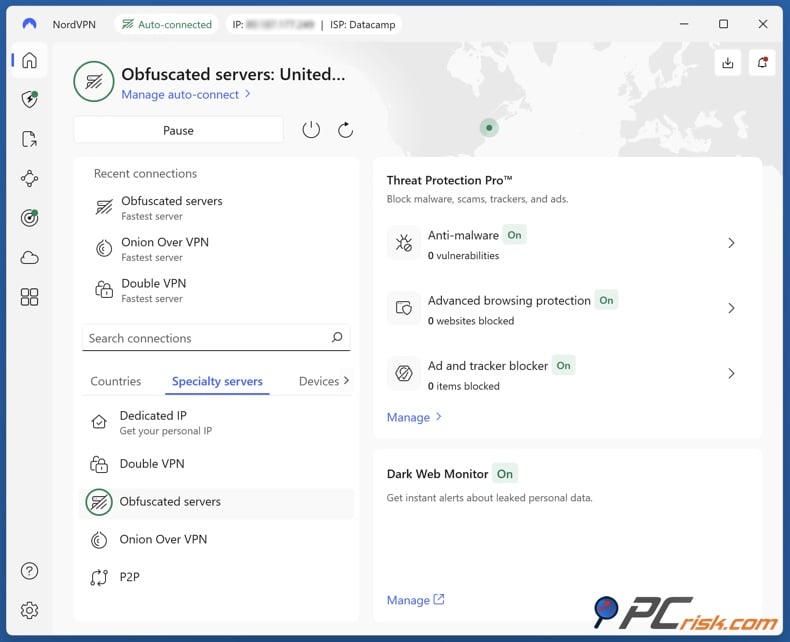Open the notifications bell icon
The width and height of the screenshot is (790, 642).
pos(762,63)
